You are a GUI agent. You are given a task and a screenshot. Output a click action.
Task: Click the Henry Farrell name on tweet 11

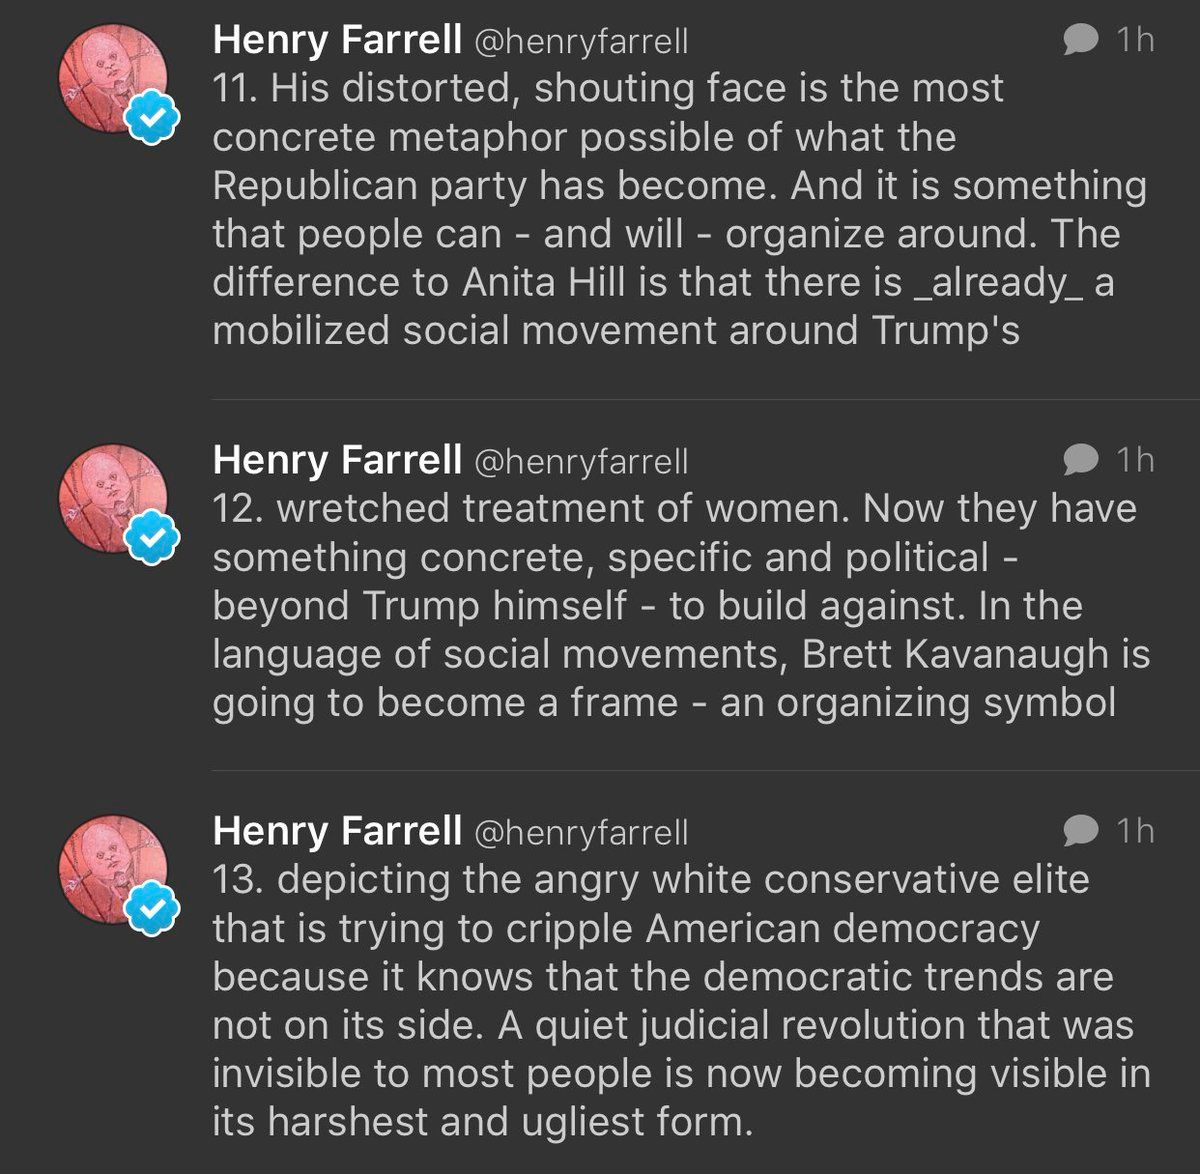click(x=337, y=40)
